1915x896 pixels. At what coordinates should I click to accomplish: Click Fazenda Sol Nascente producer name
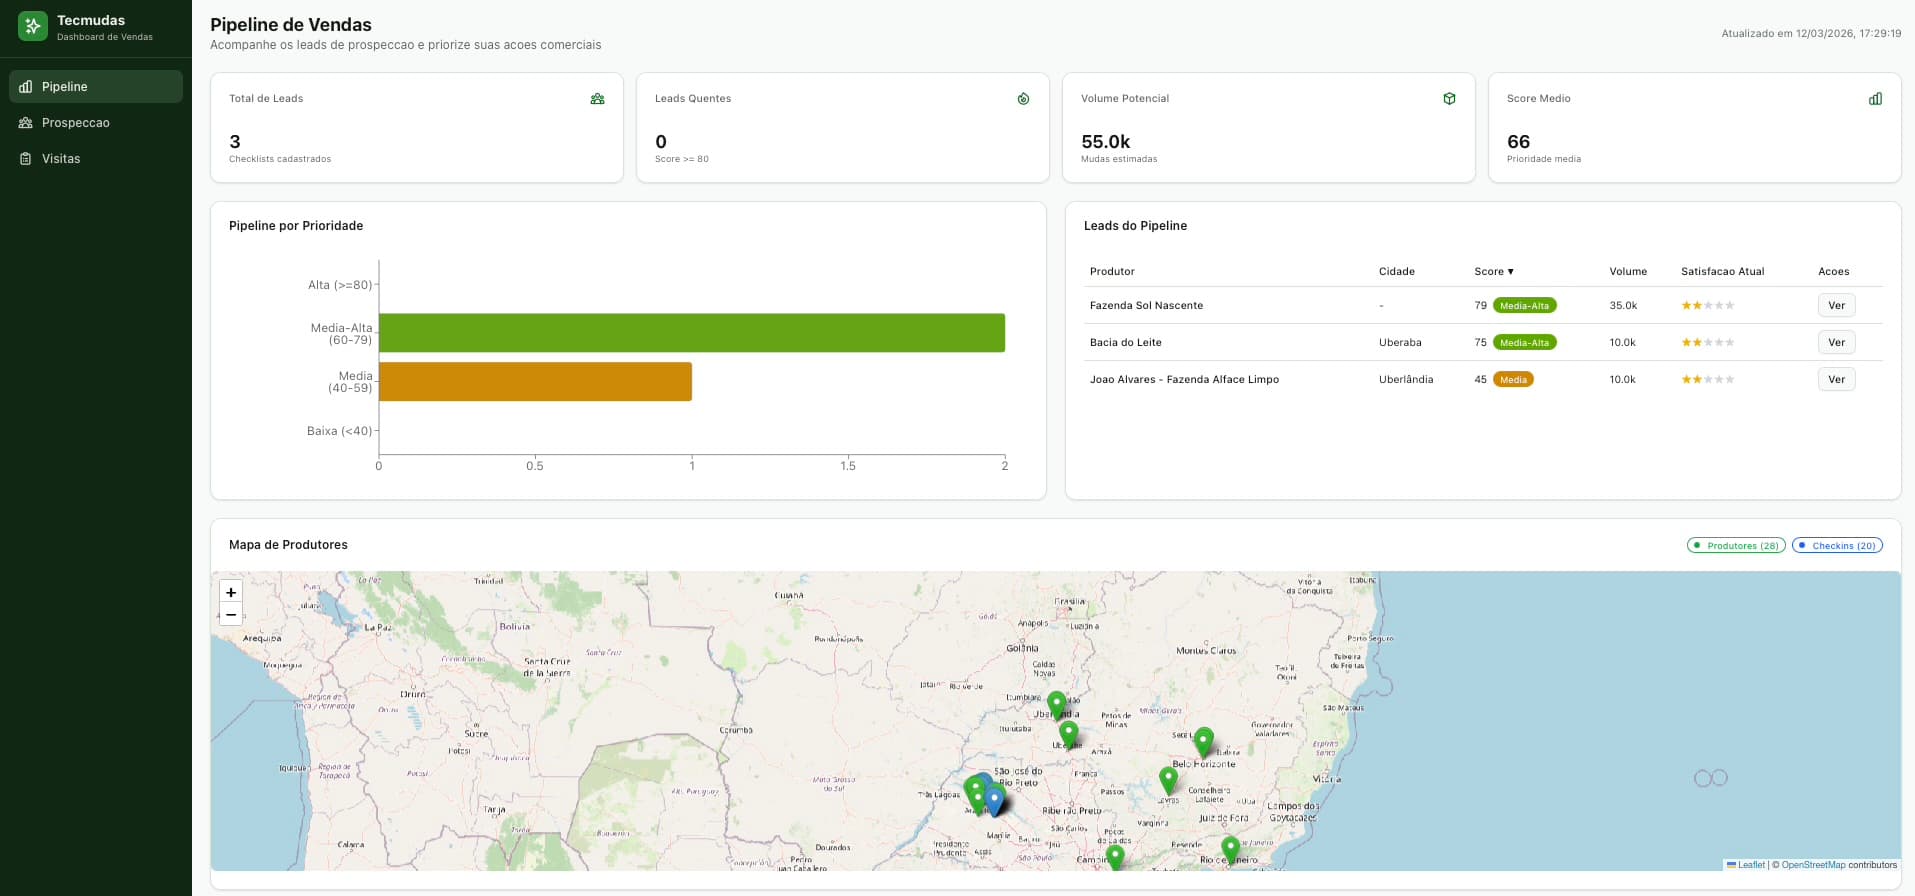click(x=1146, y=306)
